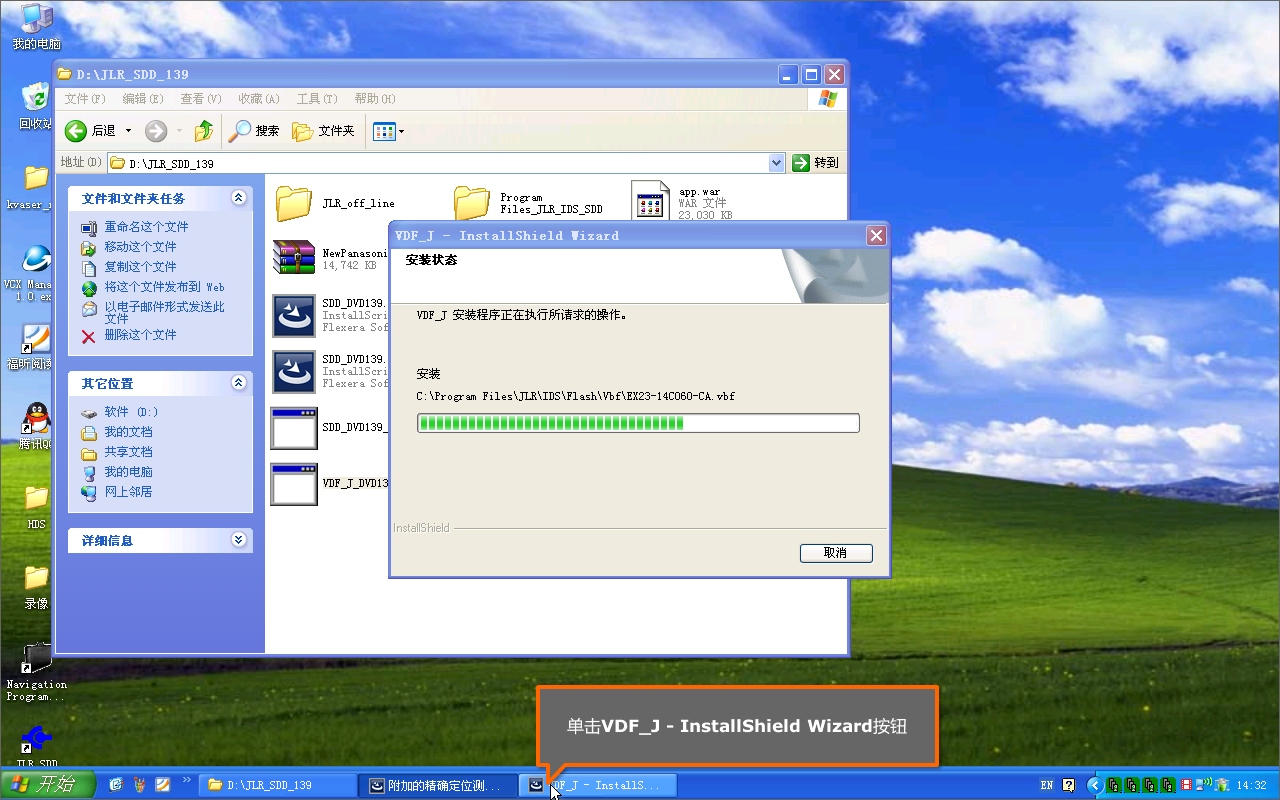The width and height of the screenshot is (1280, 800).
Task: Click the 转到 (Go) button
Action: click(816, 162)
